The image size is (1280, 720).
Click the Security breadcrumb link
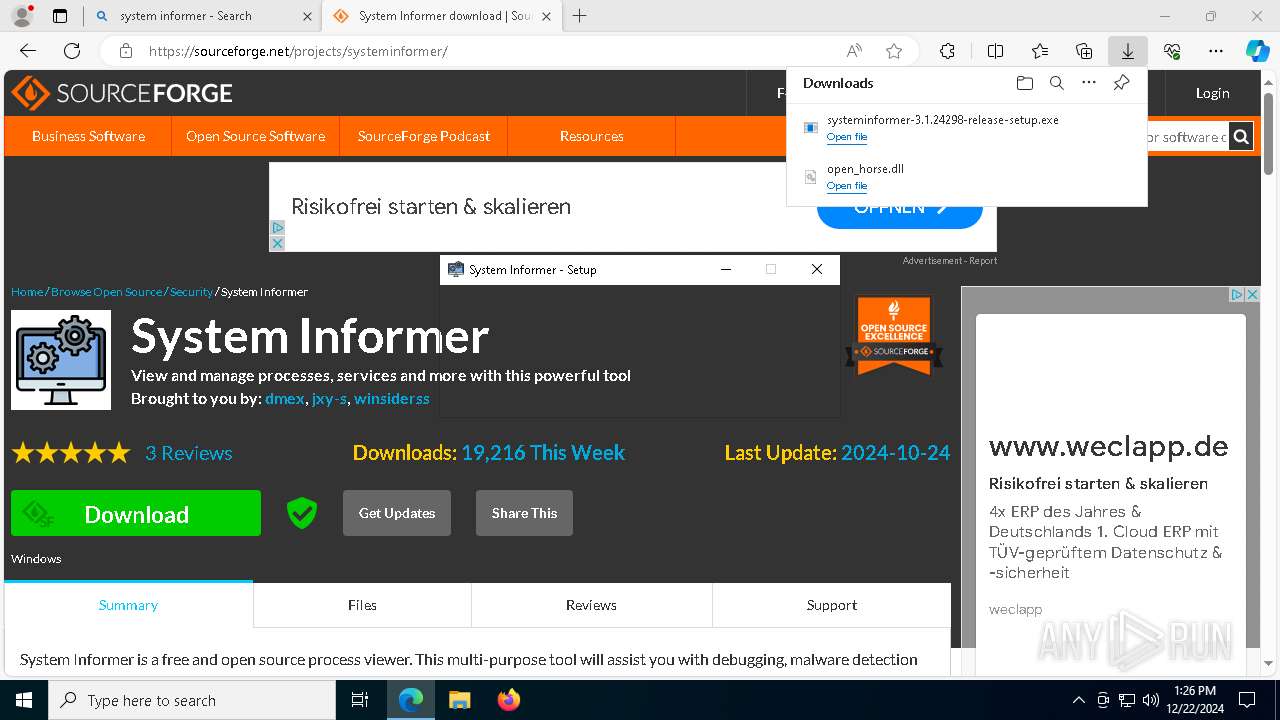(191, 292)
